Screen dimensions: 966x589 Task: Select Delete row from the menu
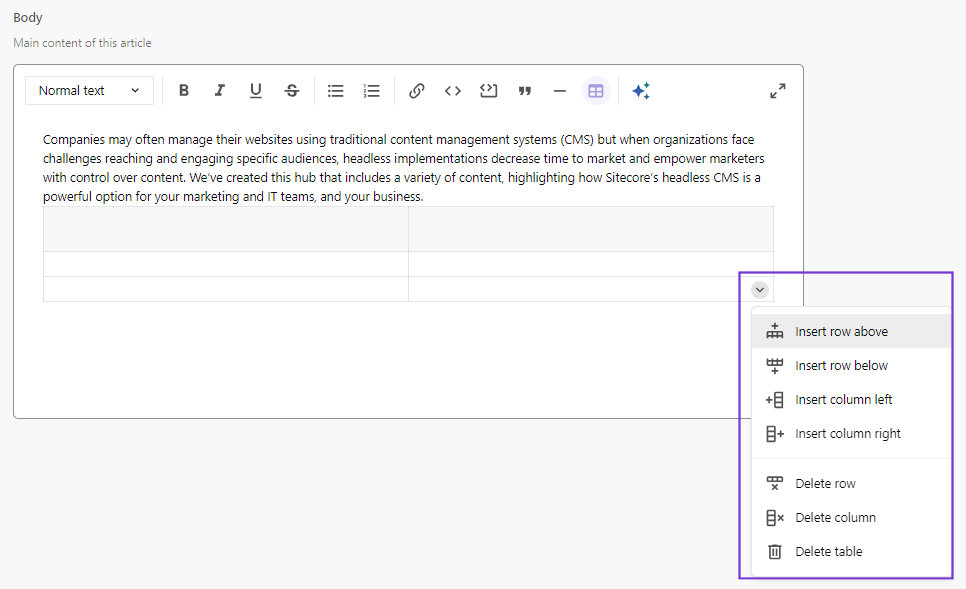[851, 483]
